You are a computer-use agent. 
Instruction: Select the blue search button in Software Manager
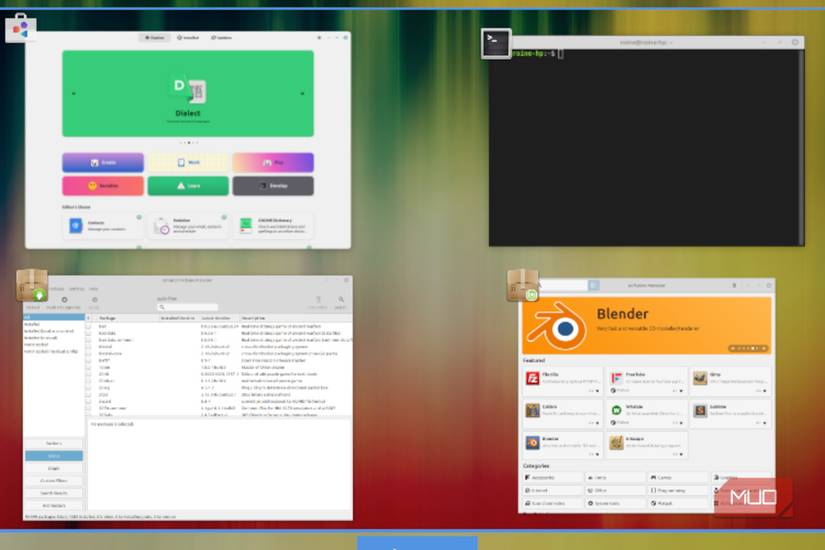pos(593,285)
